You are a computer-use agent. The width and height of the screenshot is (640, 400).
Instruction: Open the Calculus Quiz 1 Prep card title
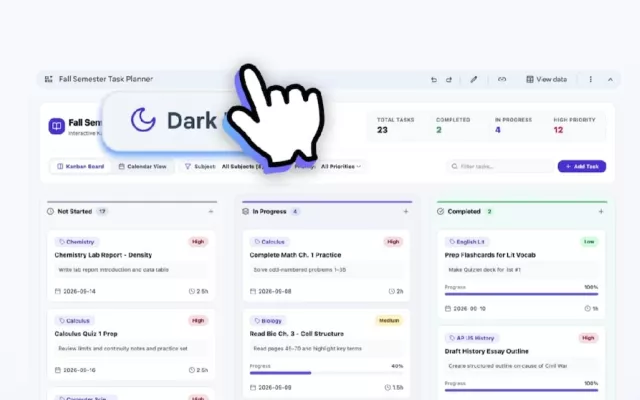(86, 334)
